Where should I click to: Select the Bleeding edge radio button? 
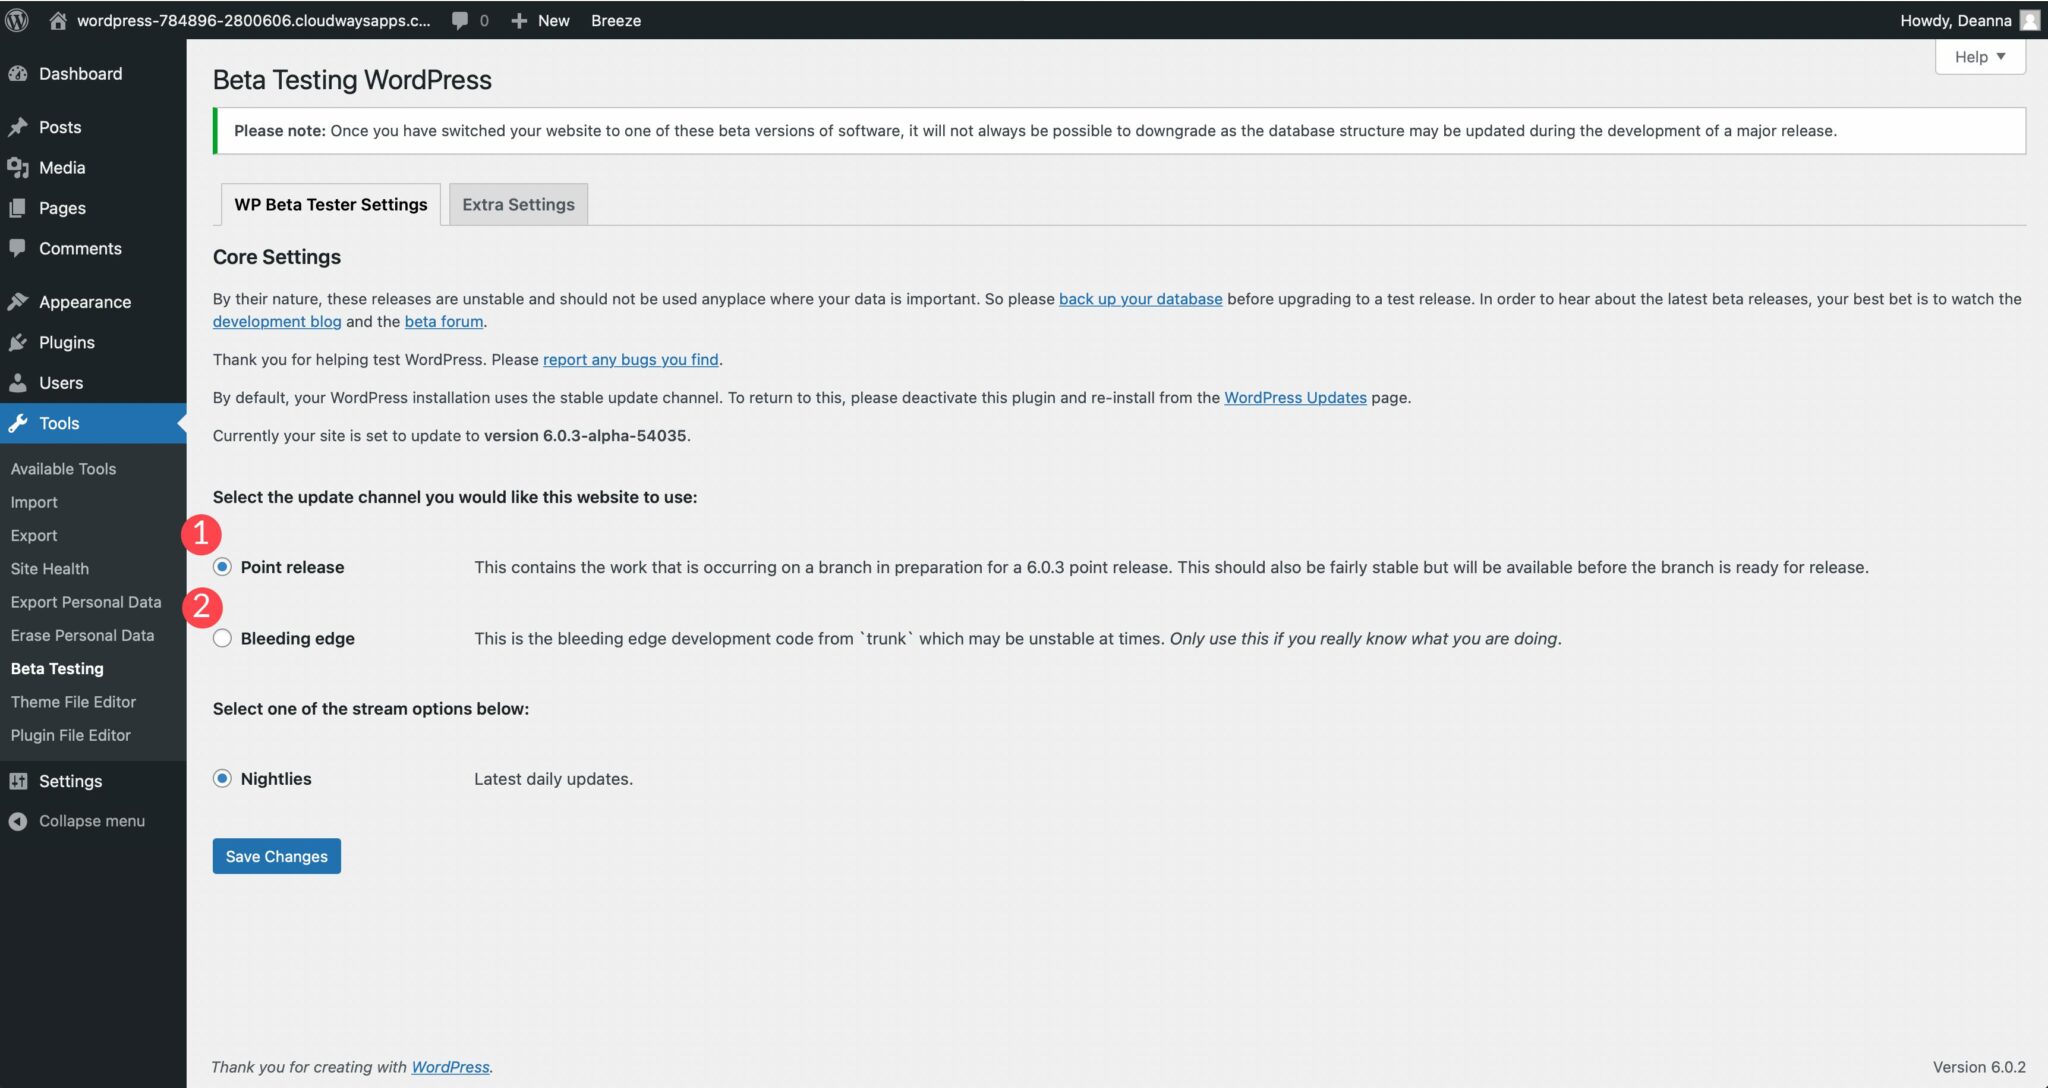[222, 638]
